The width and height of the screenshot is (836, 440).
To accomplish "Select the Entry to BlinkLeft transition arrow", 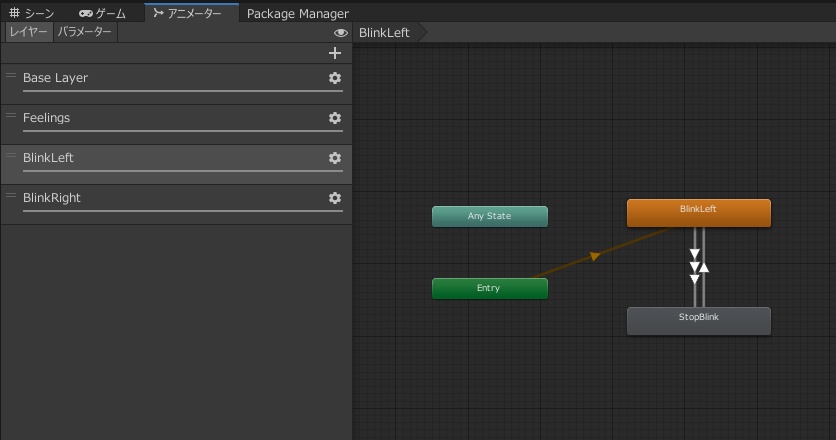I will 595,256.
